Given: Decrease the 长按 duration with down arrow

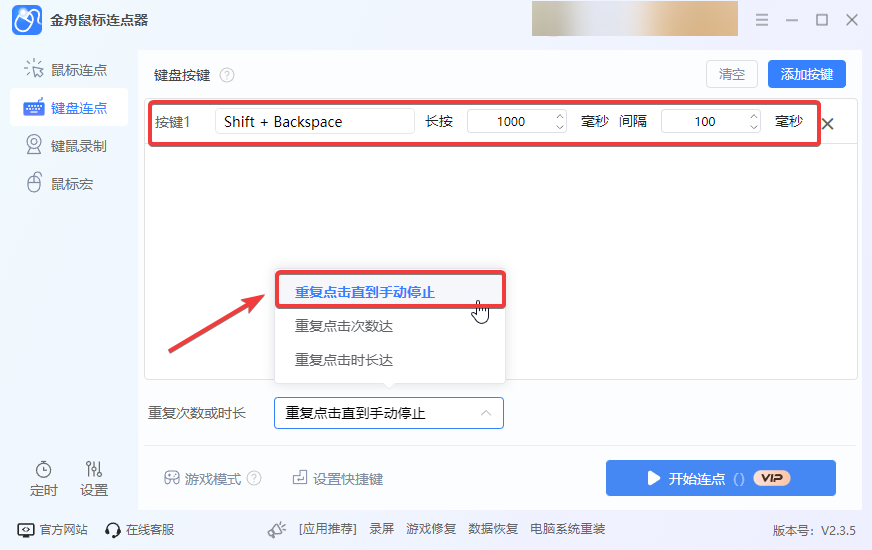Looking at the screenshot, I should (x=560, y=127).
